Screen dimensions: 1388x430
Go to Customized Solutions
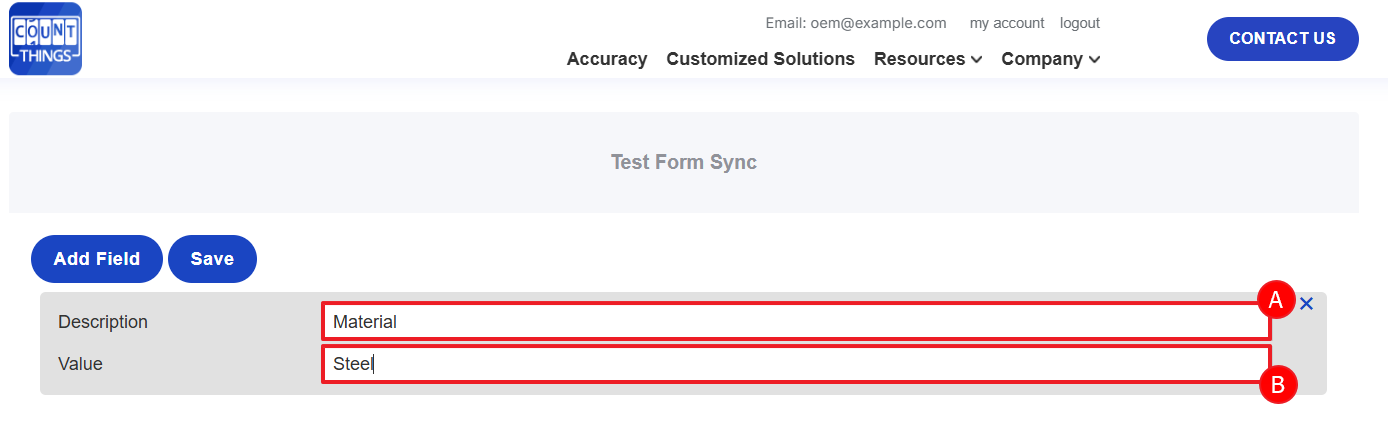(760, 59)
